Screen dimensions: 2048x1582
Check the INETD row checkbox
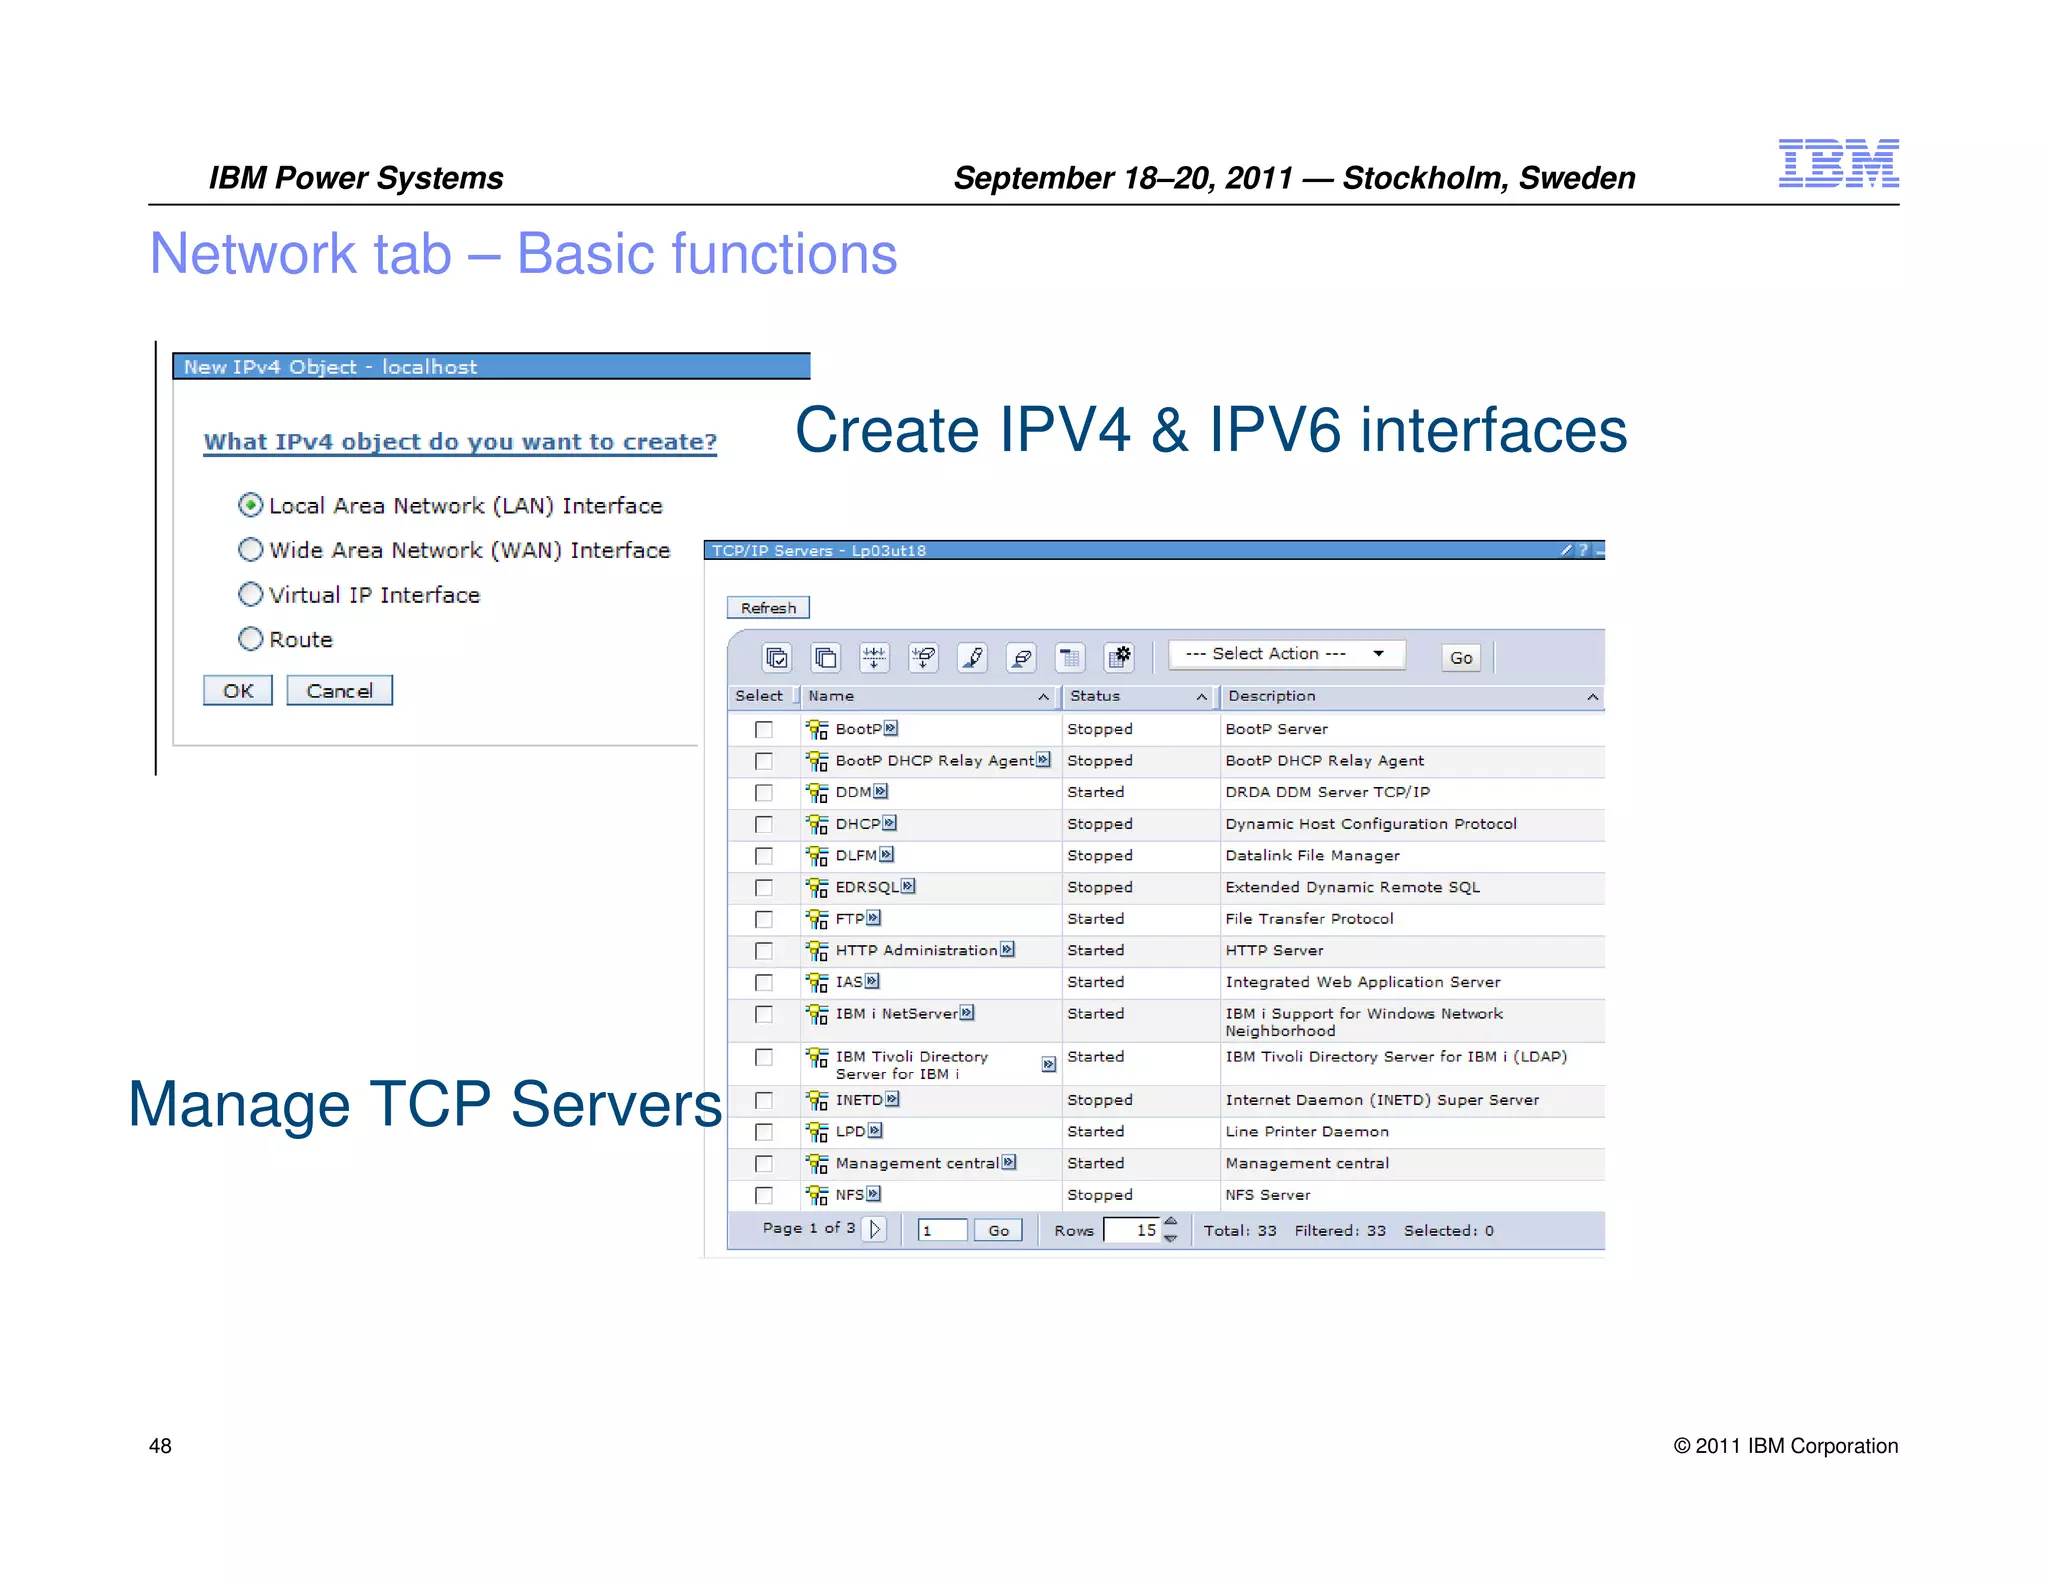pyautogui.click(x=764, y=1100)
